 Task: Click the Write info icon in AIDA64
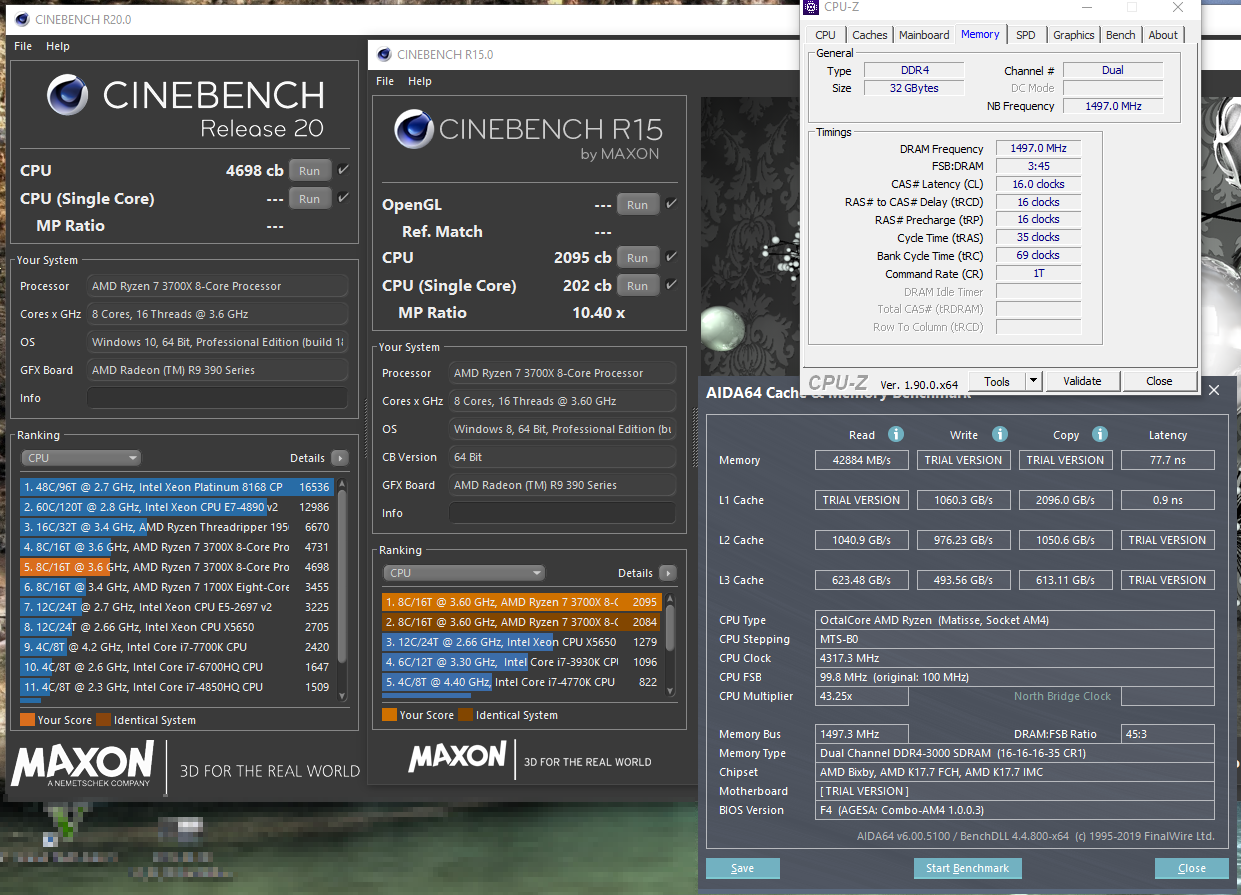pyautogui.click(x=999, y=434)
